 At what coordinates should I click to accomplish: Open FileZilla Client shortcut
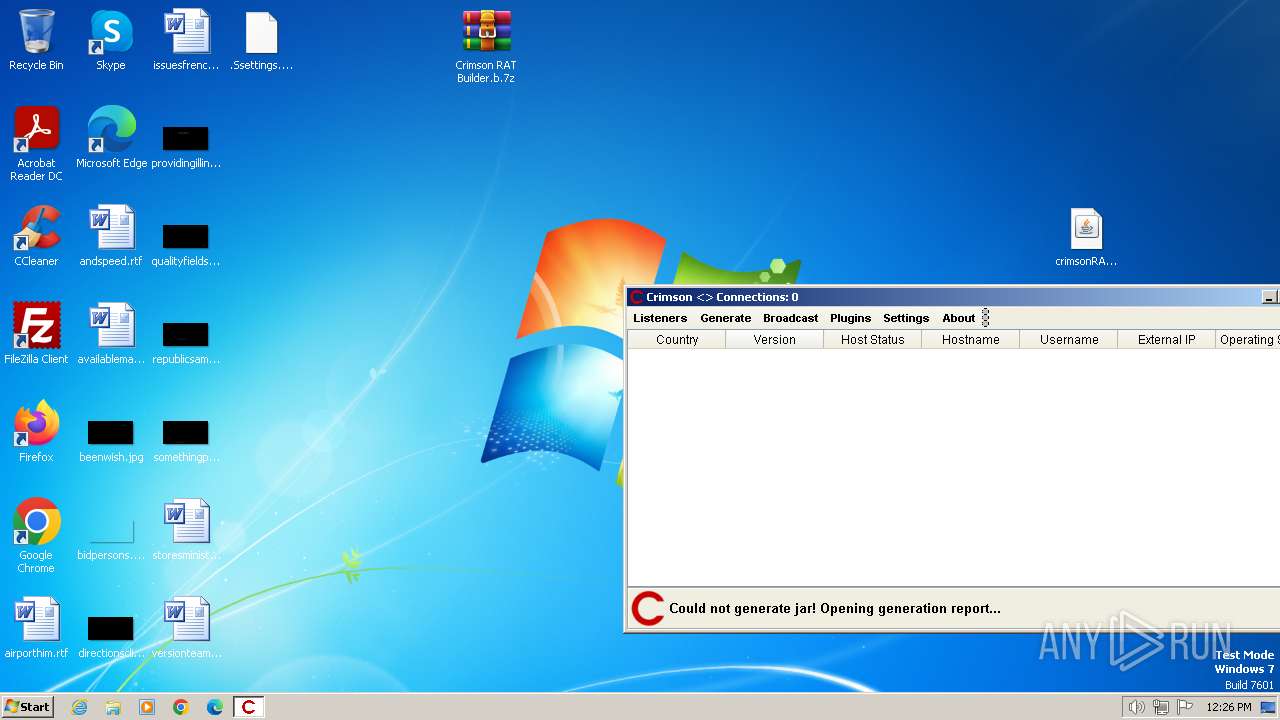click(x=36, y=334)
